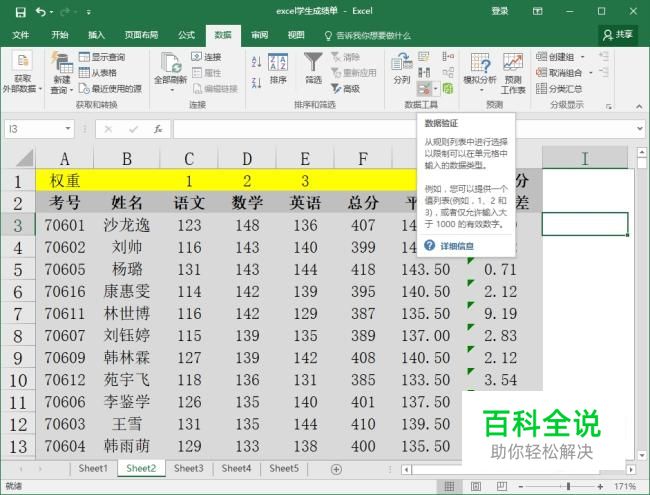650x495 pixels.
Task: Click Show Queries (显示查询)
Action: [102, 57]
